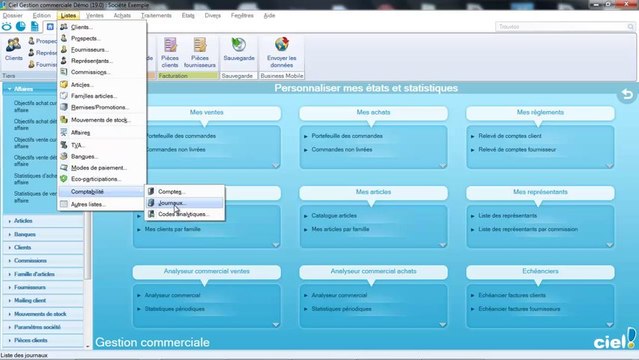Viewport: 639px width, 360px height.
Task: Click the Eco-participations shield icon
Action: coord(64,179)
